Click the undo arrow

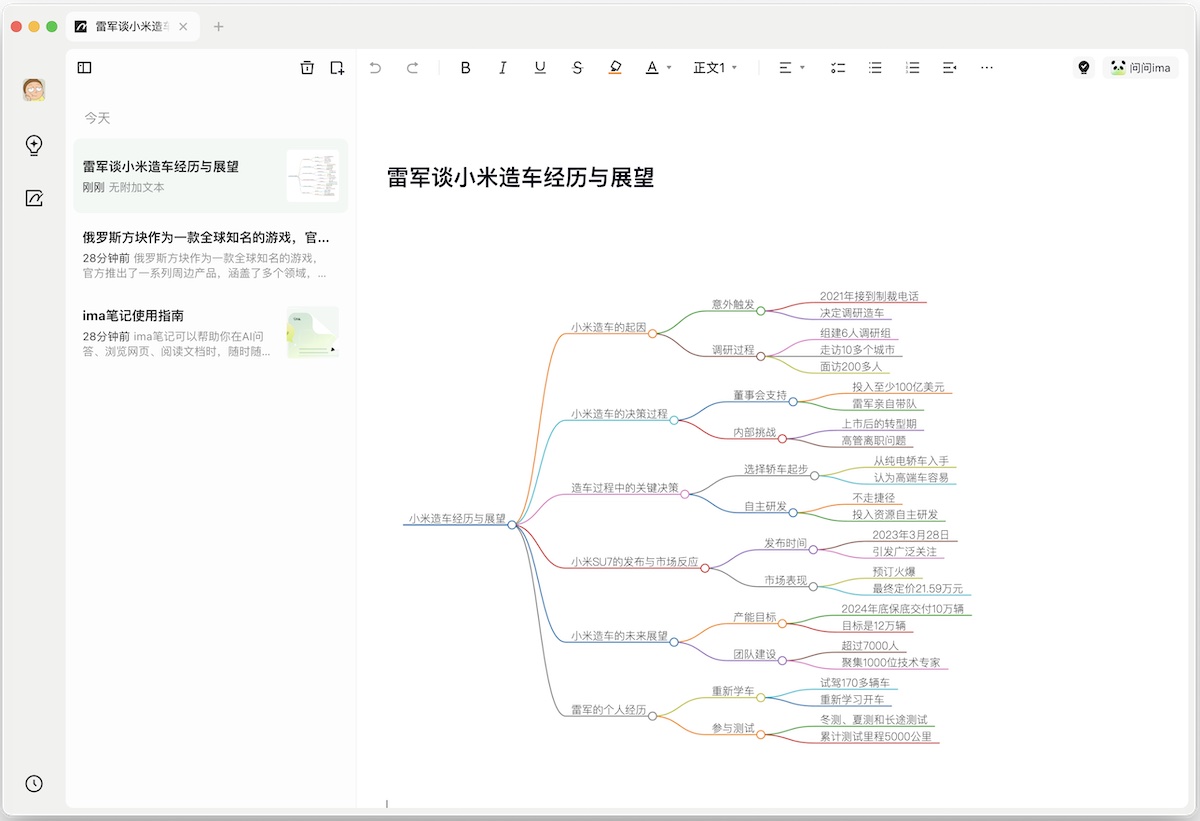click(375, 68)
